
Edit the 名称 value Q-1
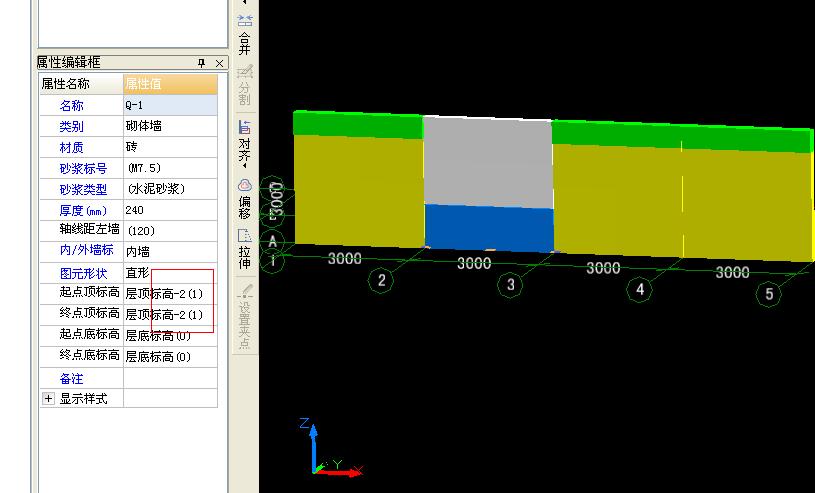coord(170,105)
